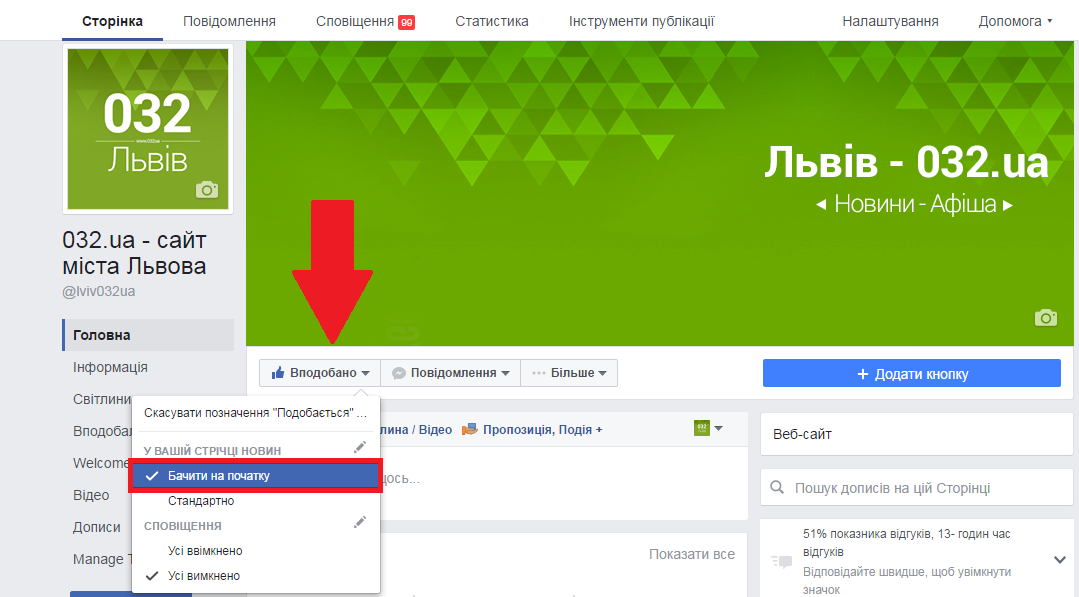
Task: Choose Усі ввімкнено notifications option
Action: [205, 551]
